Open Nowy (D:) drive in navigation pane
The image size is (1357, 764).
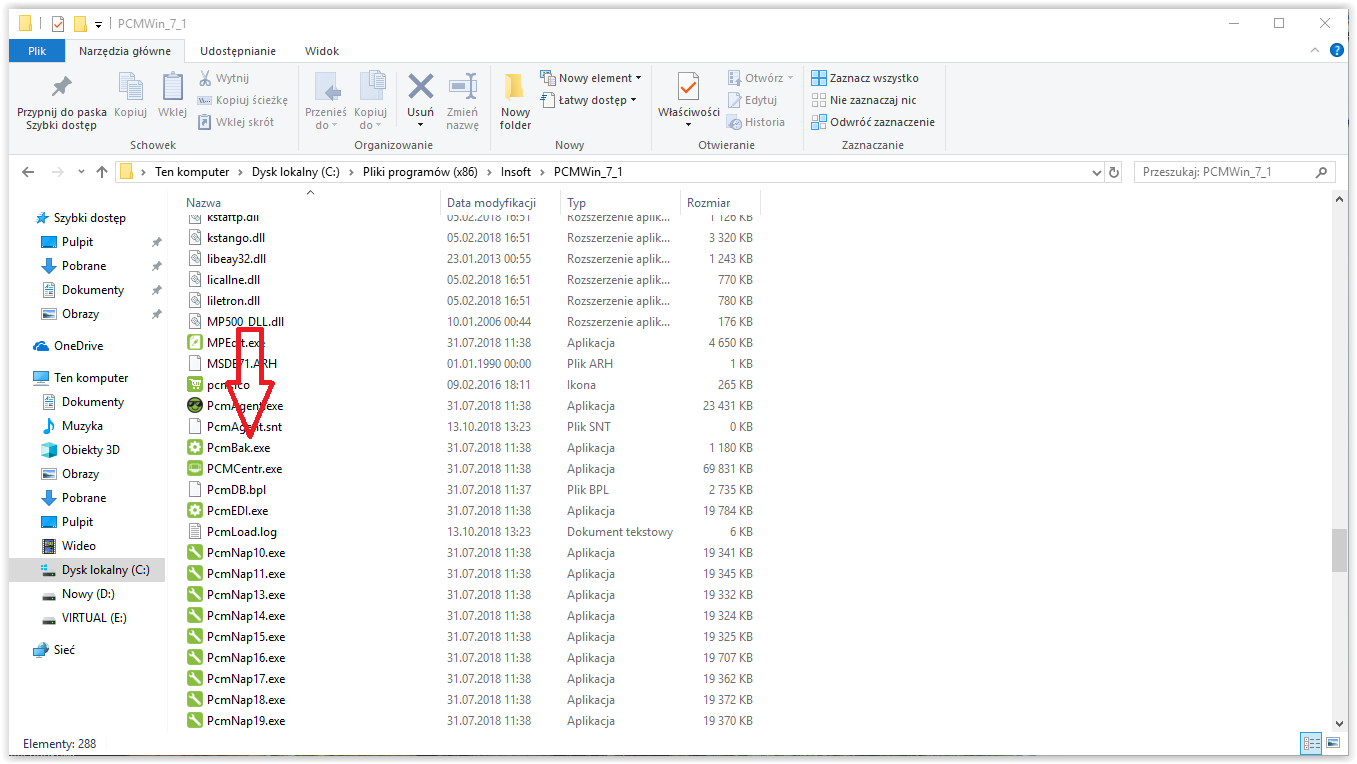88,594
